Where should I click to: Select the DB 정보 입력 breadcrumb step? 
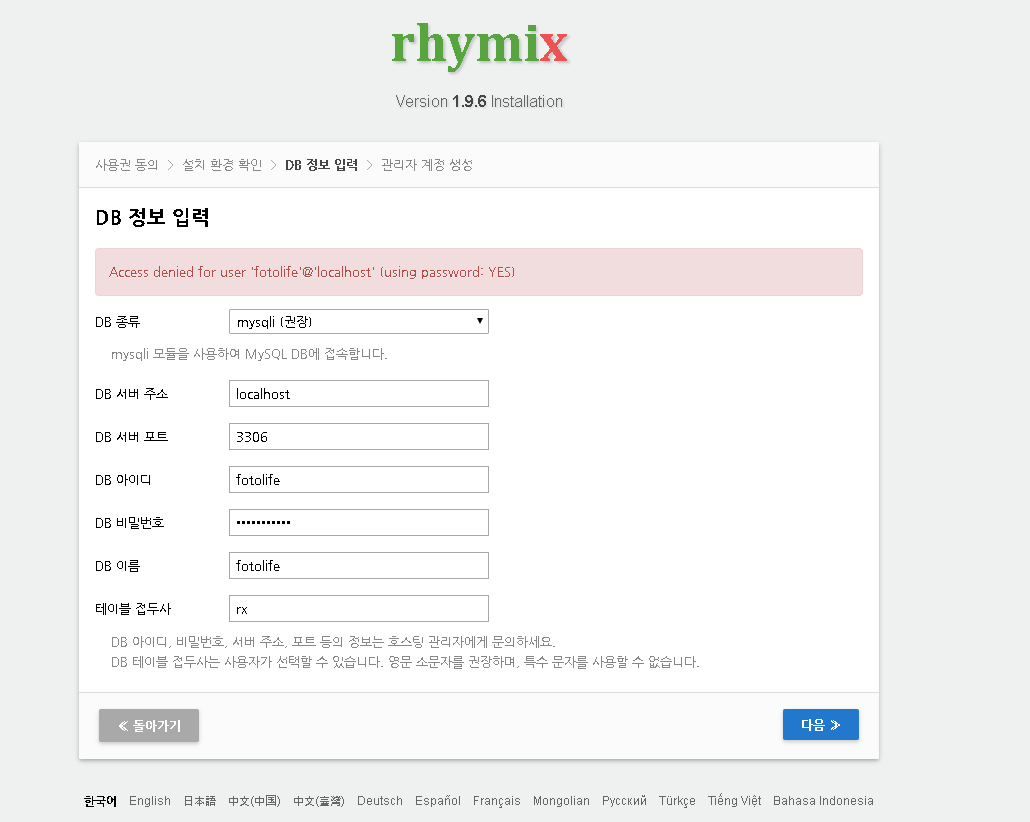pyautogui.click(x=321, y=165)
